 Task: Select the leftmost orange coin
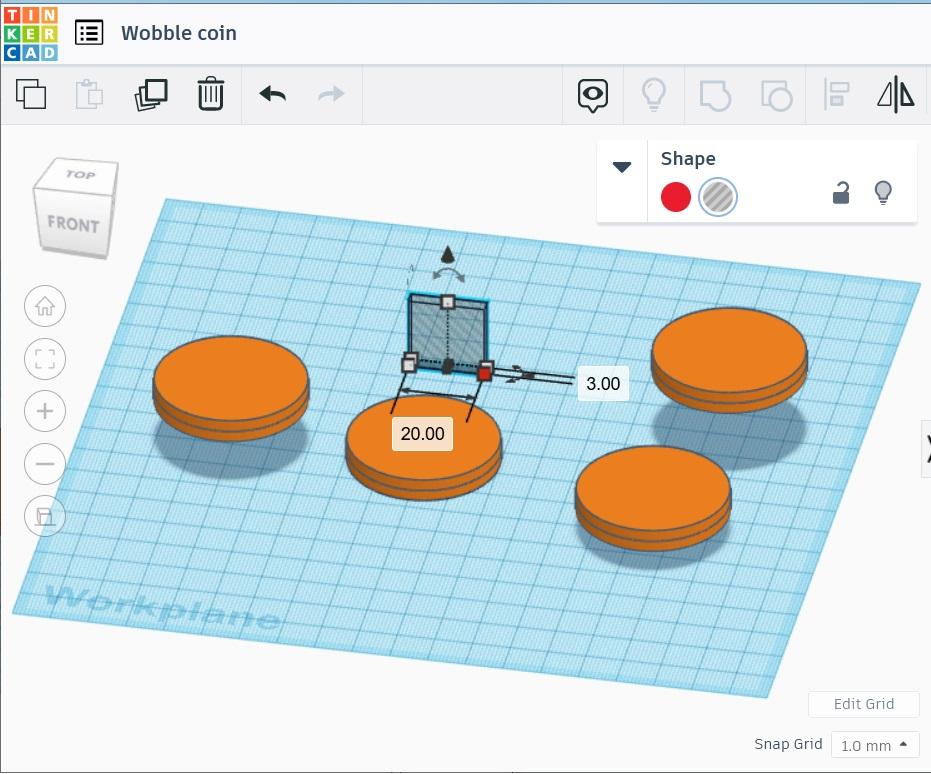pos(231,382)
